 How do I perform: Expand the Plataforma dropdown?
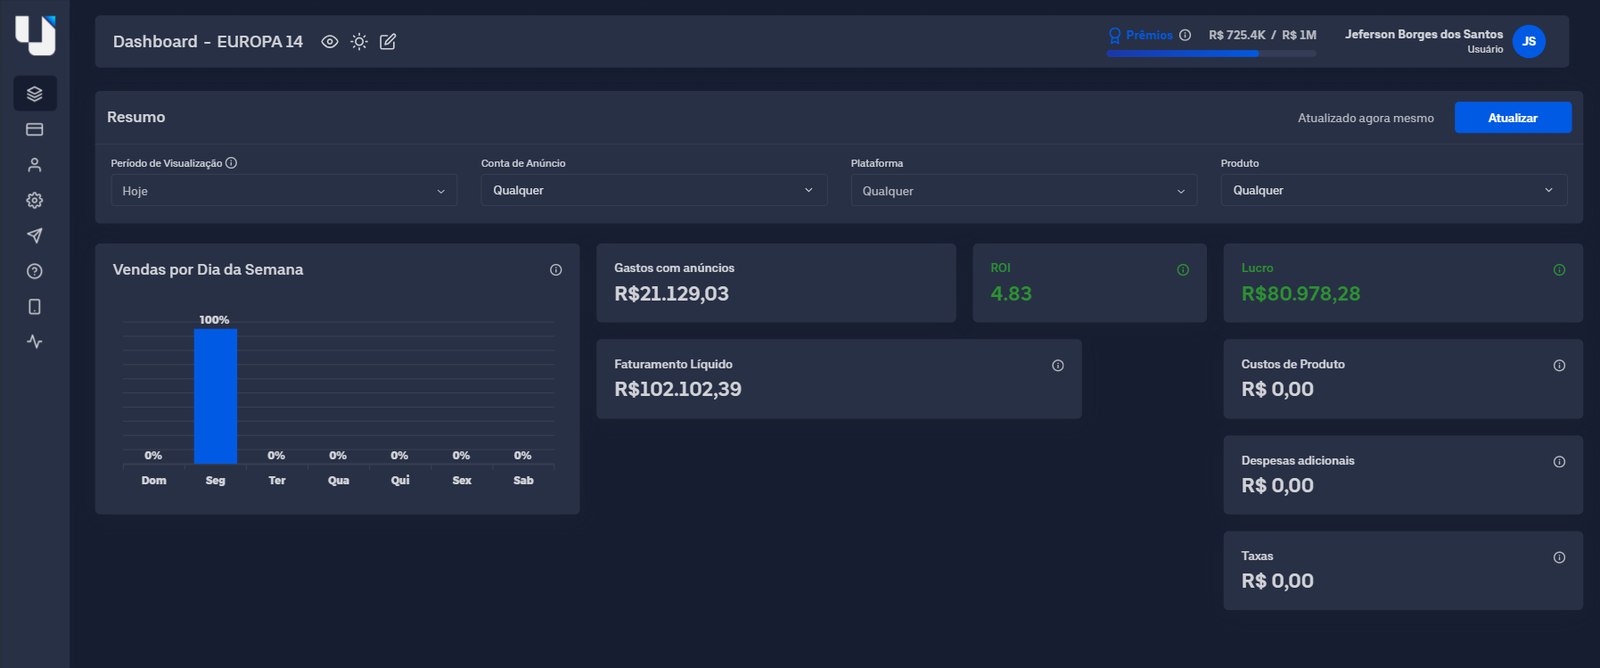pos(1023,191)
